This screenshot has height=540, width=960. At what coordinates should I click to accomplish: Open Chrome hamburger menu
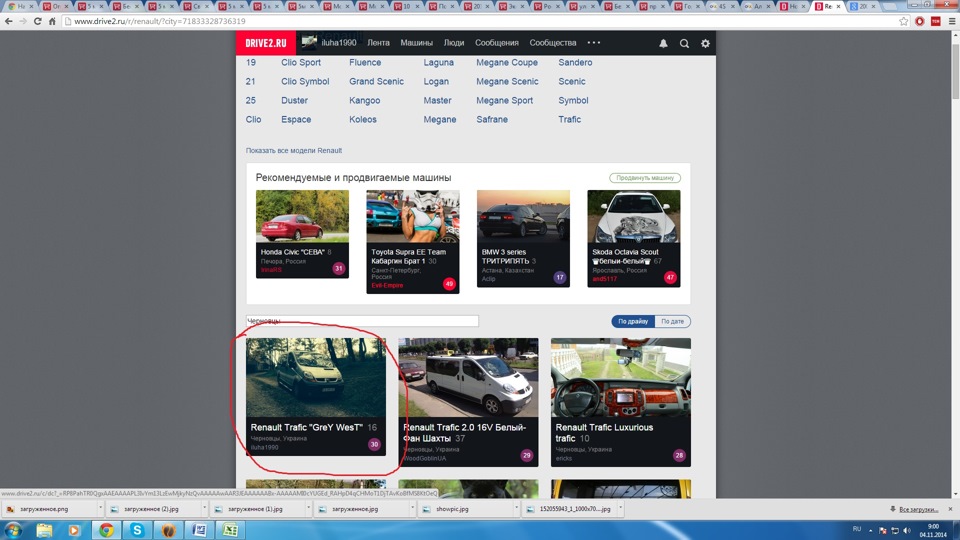(x=951, y=21)
